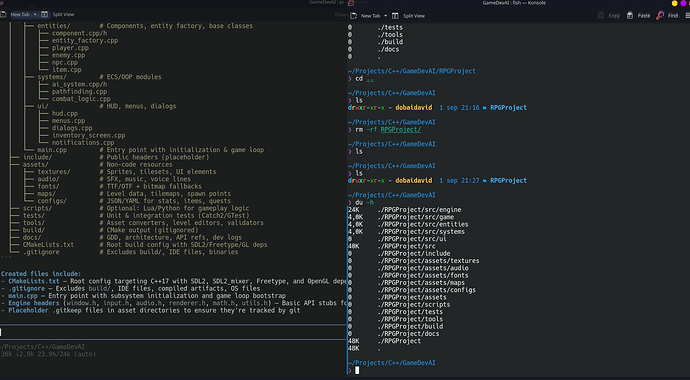Click './RPGProject/scripts' line

[x=414, y=304]
